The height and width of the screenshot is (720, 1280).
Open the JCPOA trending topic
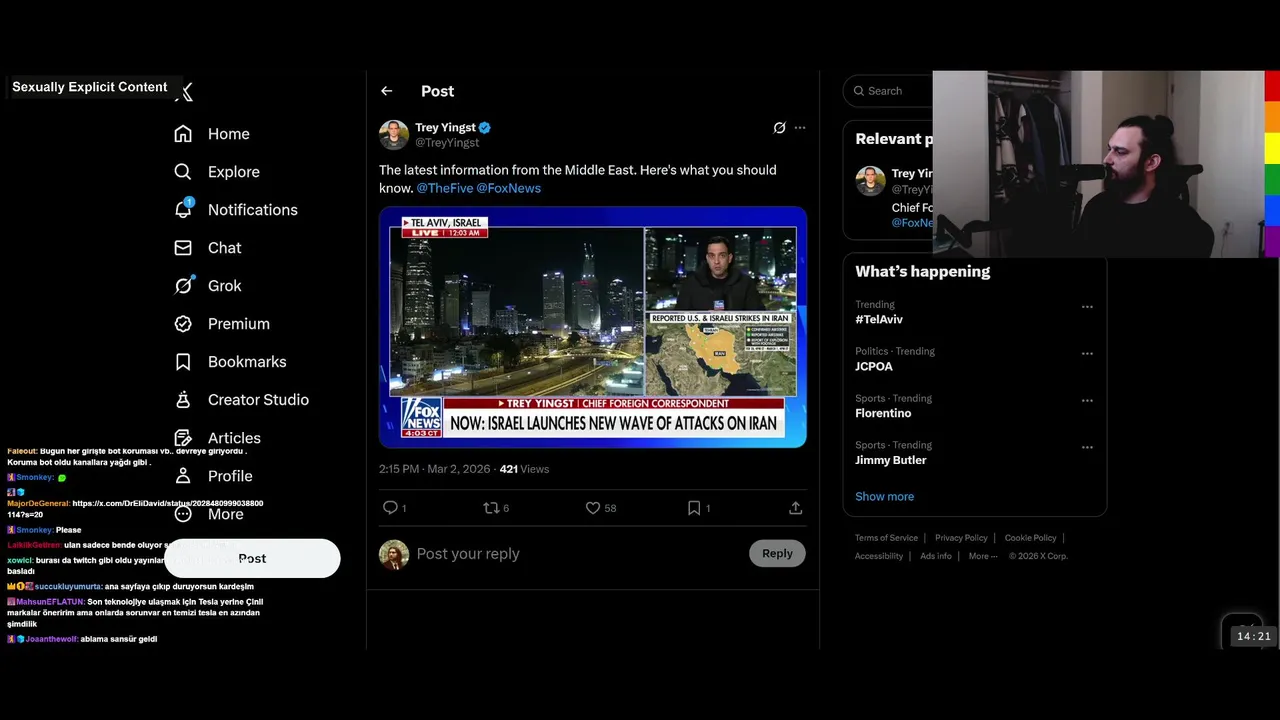tap(874, 366)
